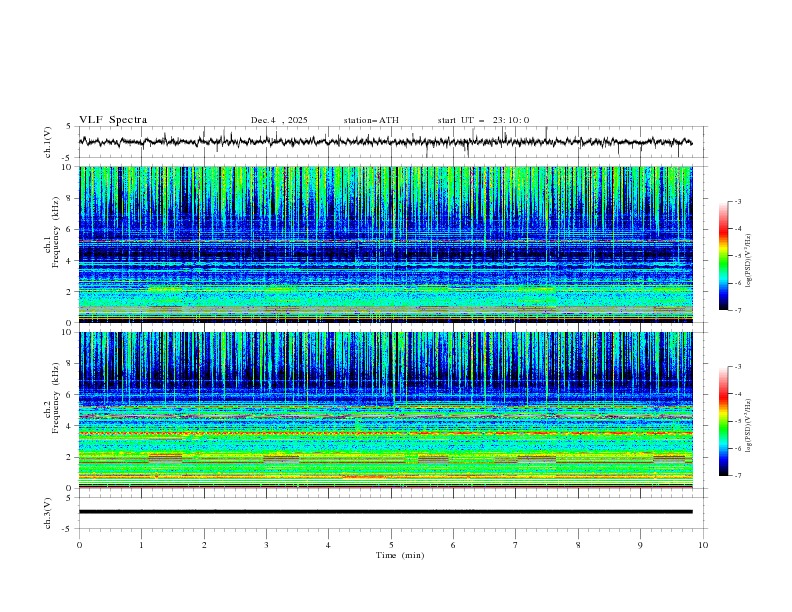This screenshot has height=612, width=792.
Task: Click inside the ch.2 spectrogram panel
Action: (386, 410)
